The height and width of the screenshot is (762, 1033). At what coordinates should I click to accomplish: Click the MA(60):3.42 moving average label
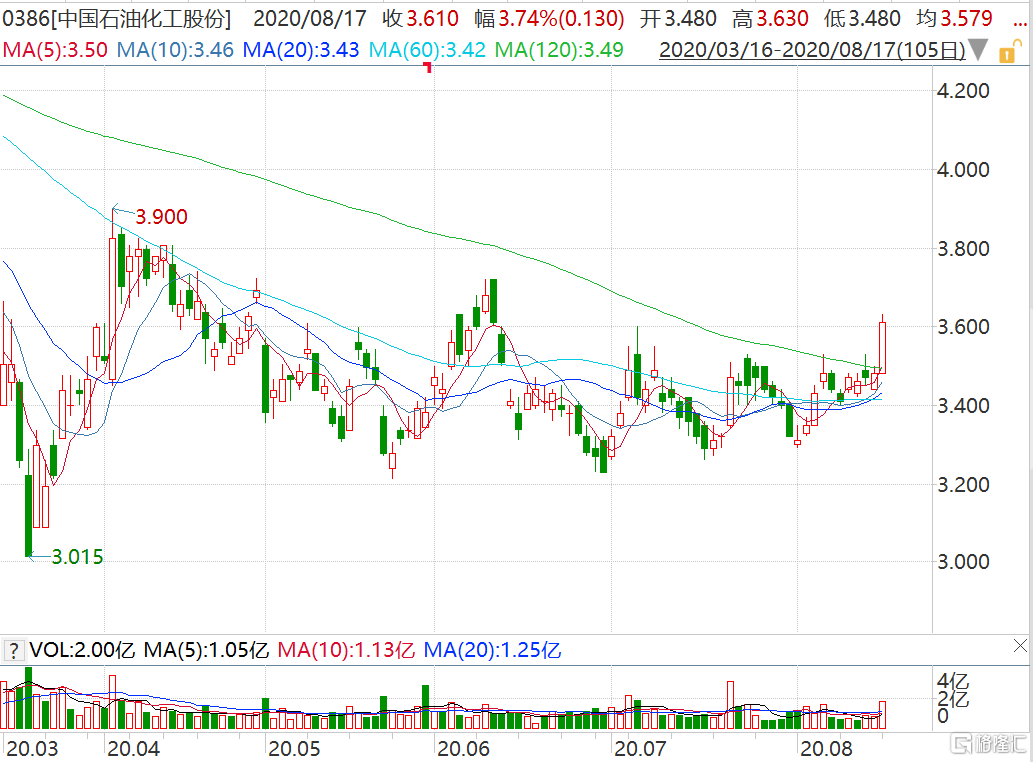(428, 49)
